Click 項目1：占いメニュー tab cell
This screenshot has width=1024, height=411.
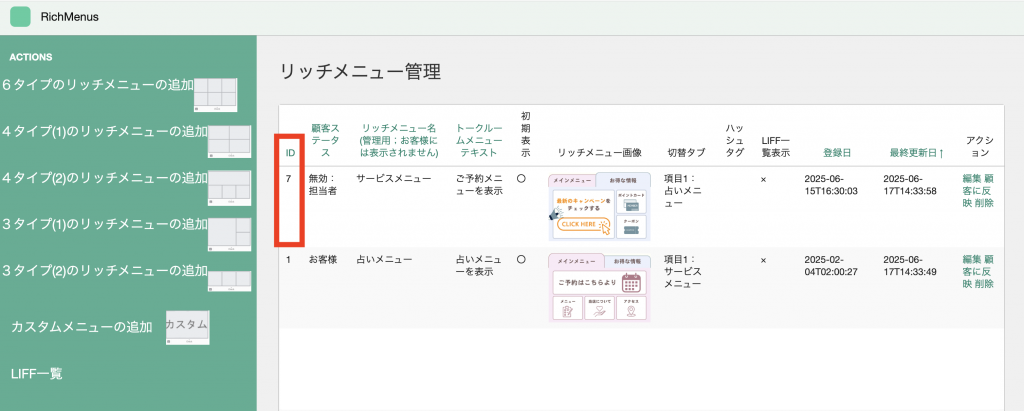coord(682,191)
